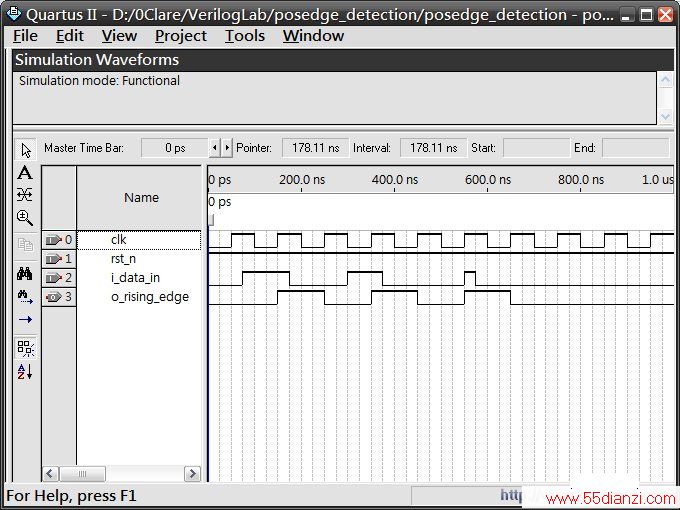Click 400.0 ns on the time ruler
Image resolution: width=680 pixels, height=510 pixels.
tap(395, 180)
